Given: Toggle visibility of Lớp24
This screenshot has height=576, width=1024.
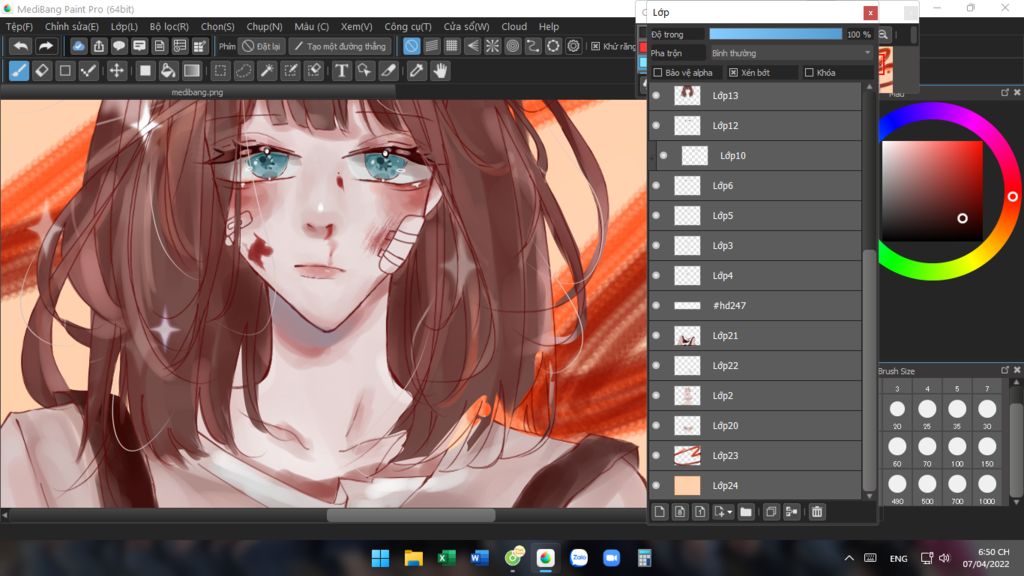Looking at the screenshot, I should 656,486.
